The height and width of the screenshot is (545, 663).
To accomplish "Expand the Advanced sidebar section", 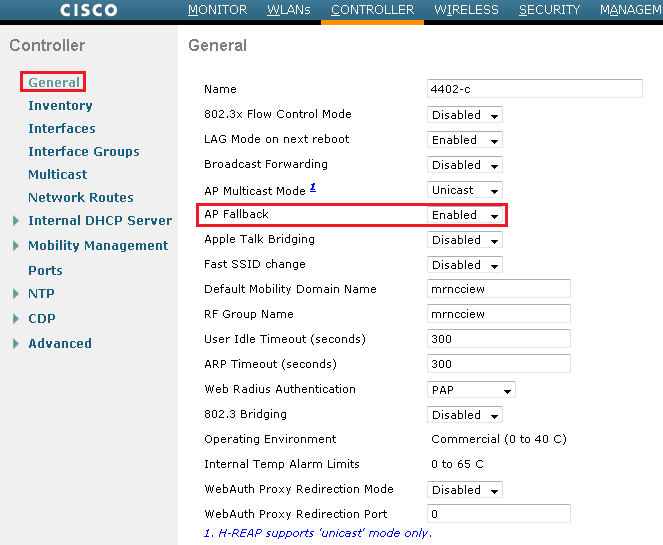I will (x=59, y=343).
